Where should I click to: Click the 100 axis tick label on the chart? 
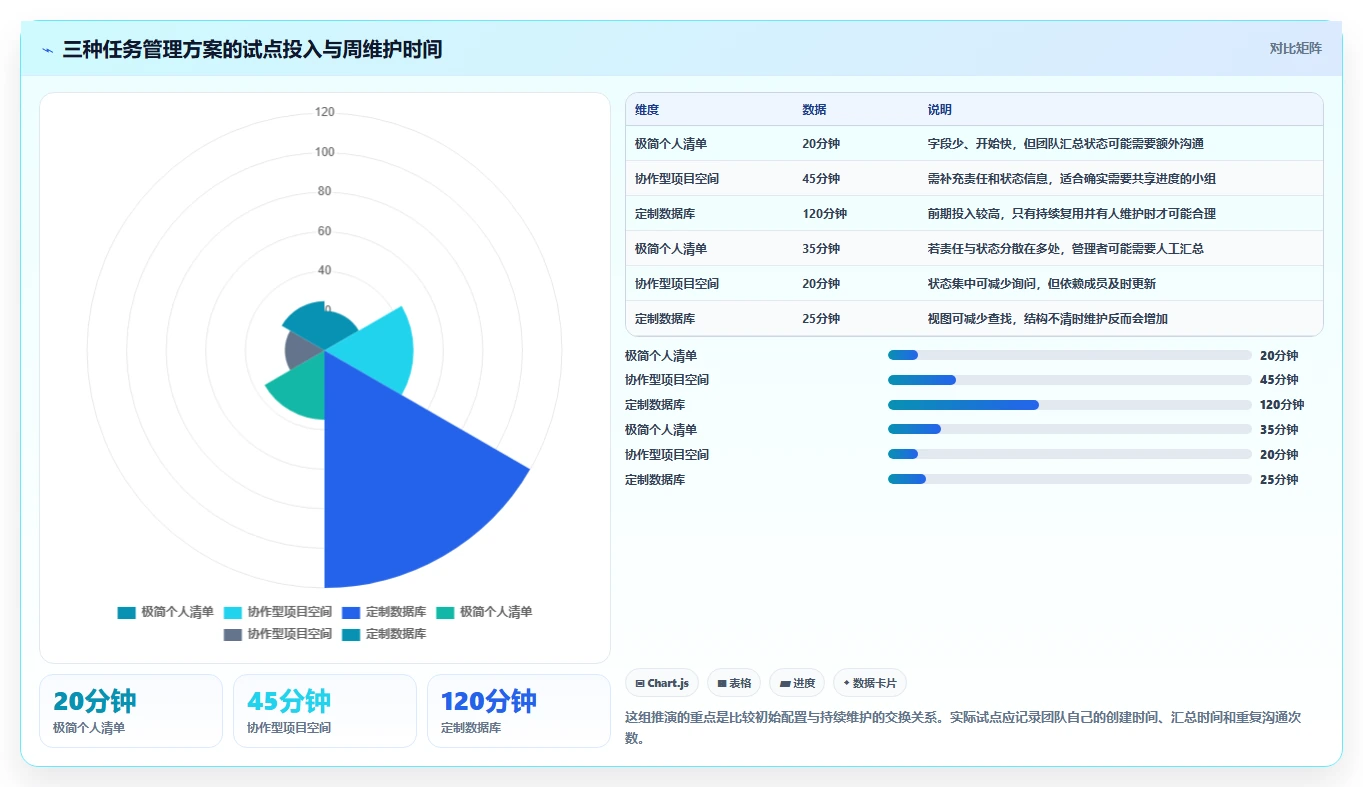click(x=325, y=152)
